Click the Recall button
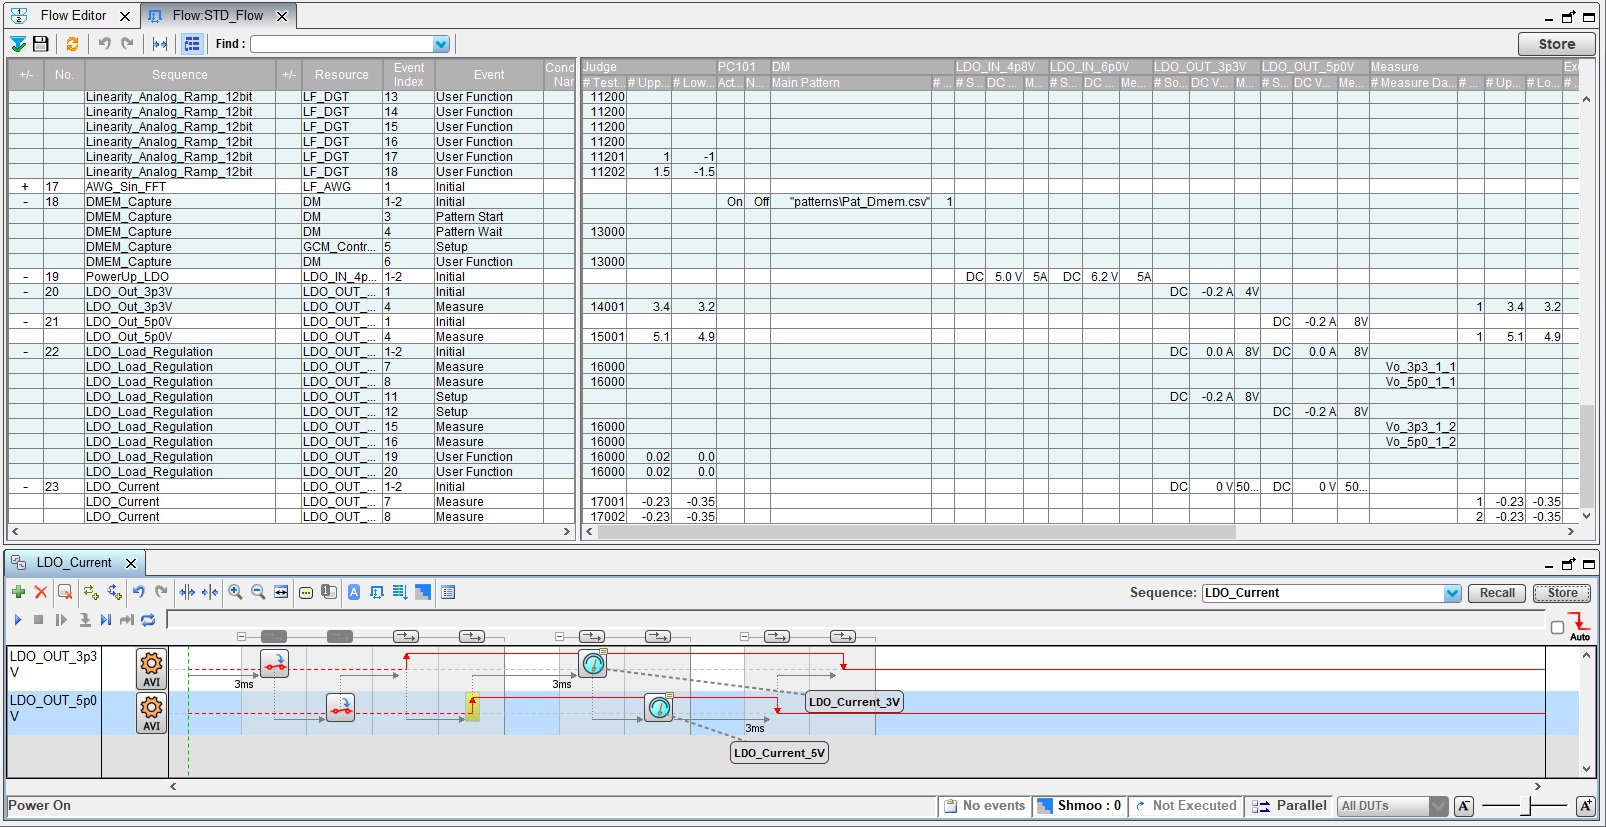1606x827 pixels. (x=1496, y=593)
